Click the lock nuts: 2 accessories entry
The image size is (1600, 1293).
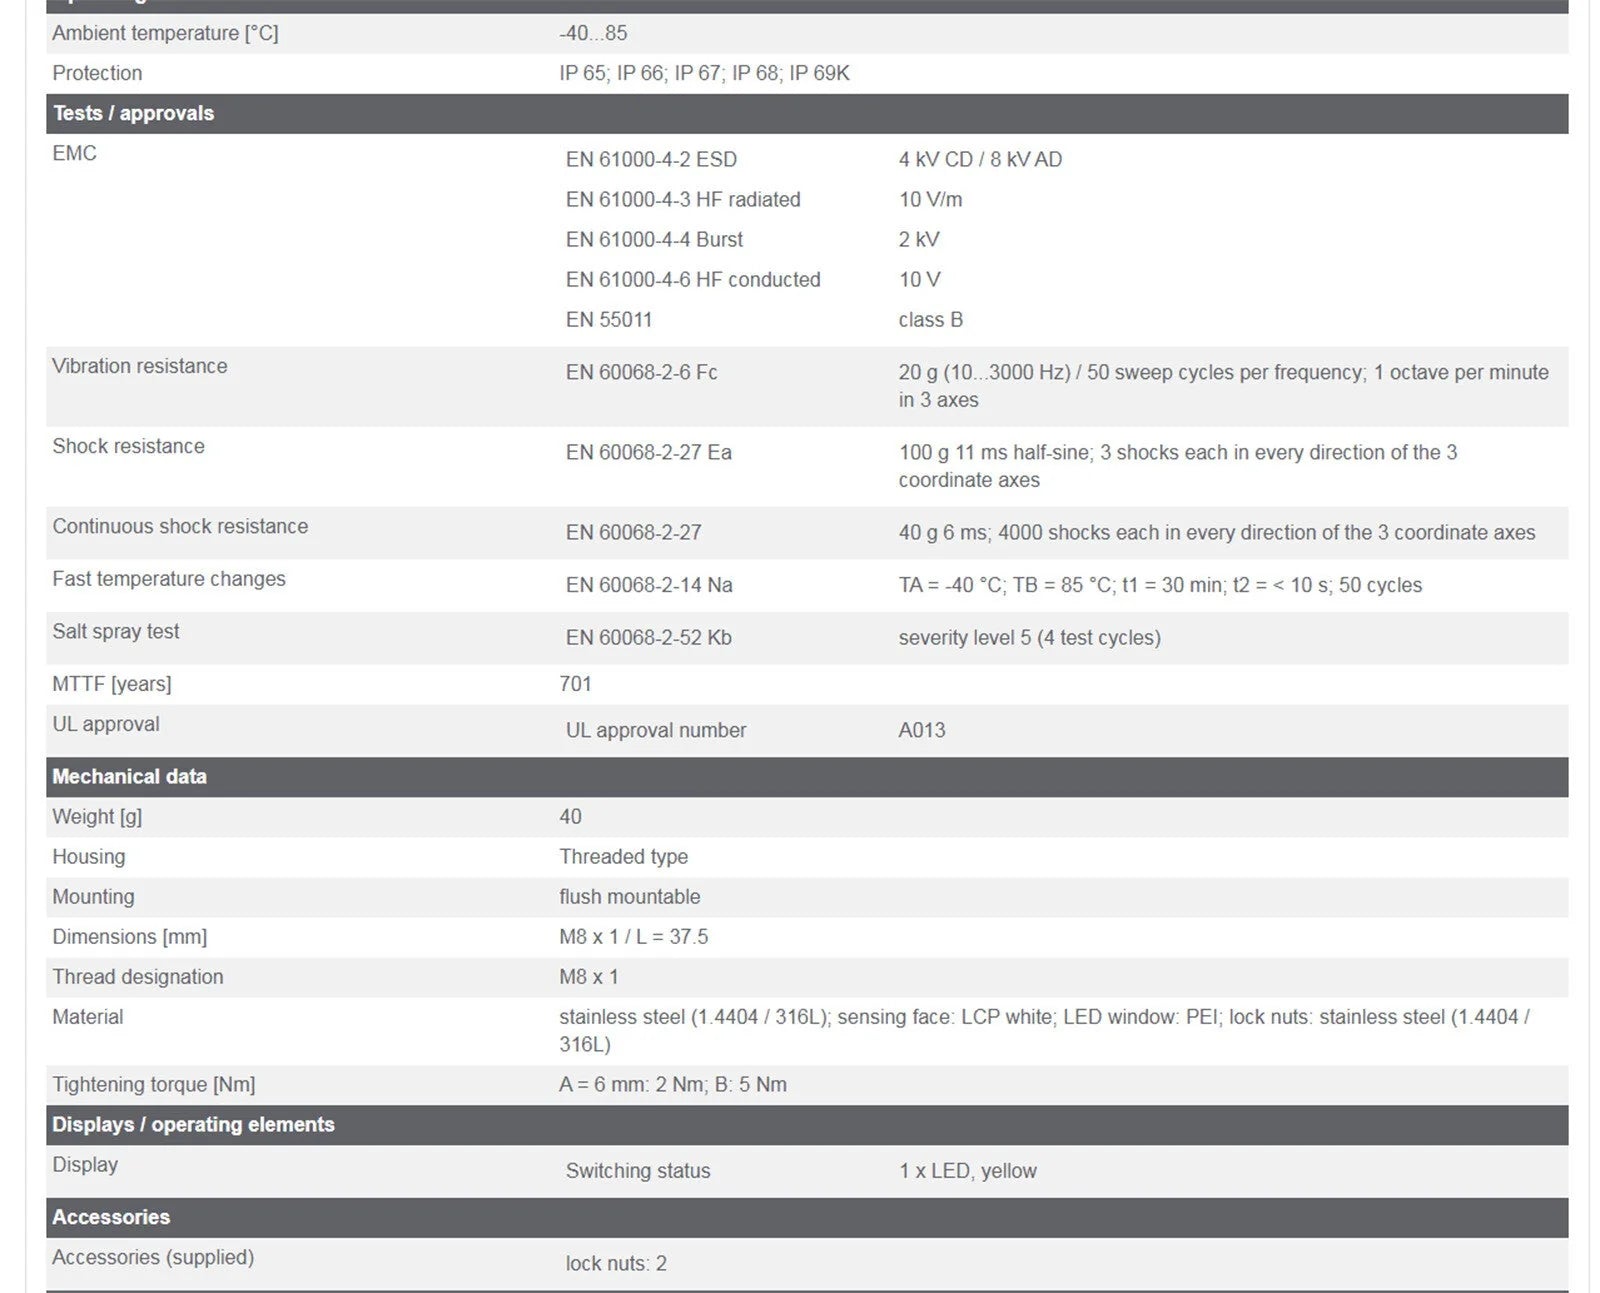[x=616, y=1263]
